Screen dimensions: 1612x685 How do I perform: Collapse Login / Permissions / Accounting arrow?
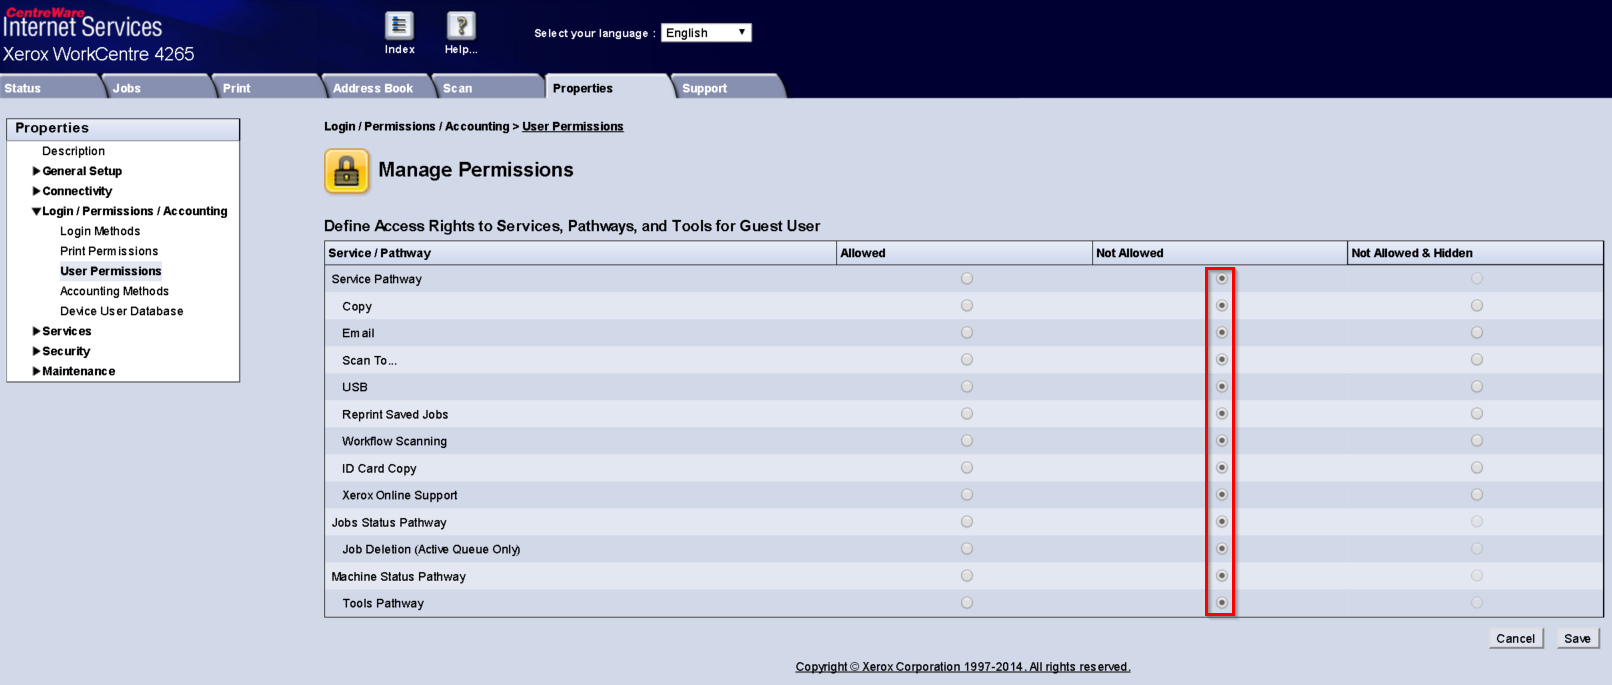point(36,211)
